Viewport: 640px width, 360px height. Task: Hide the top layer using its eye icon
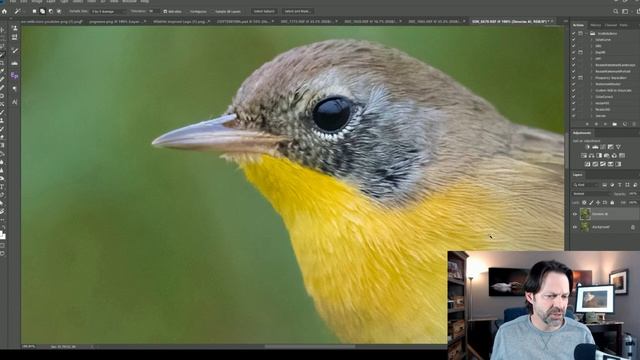point(574,214)
